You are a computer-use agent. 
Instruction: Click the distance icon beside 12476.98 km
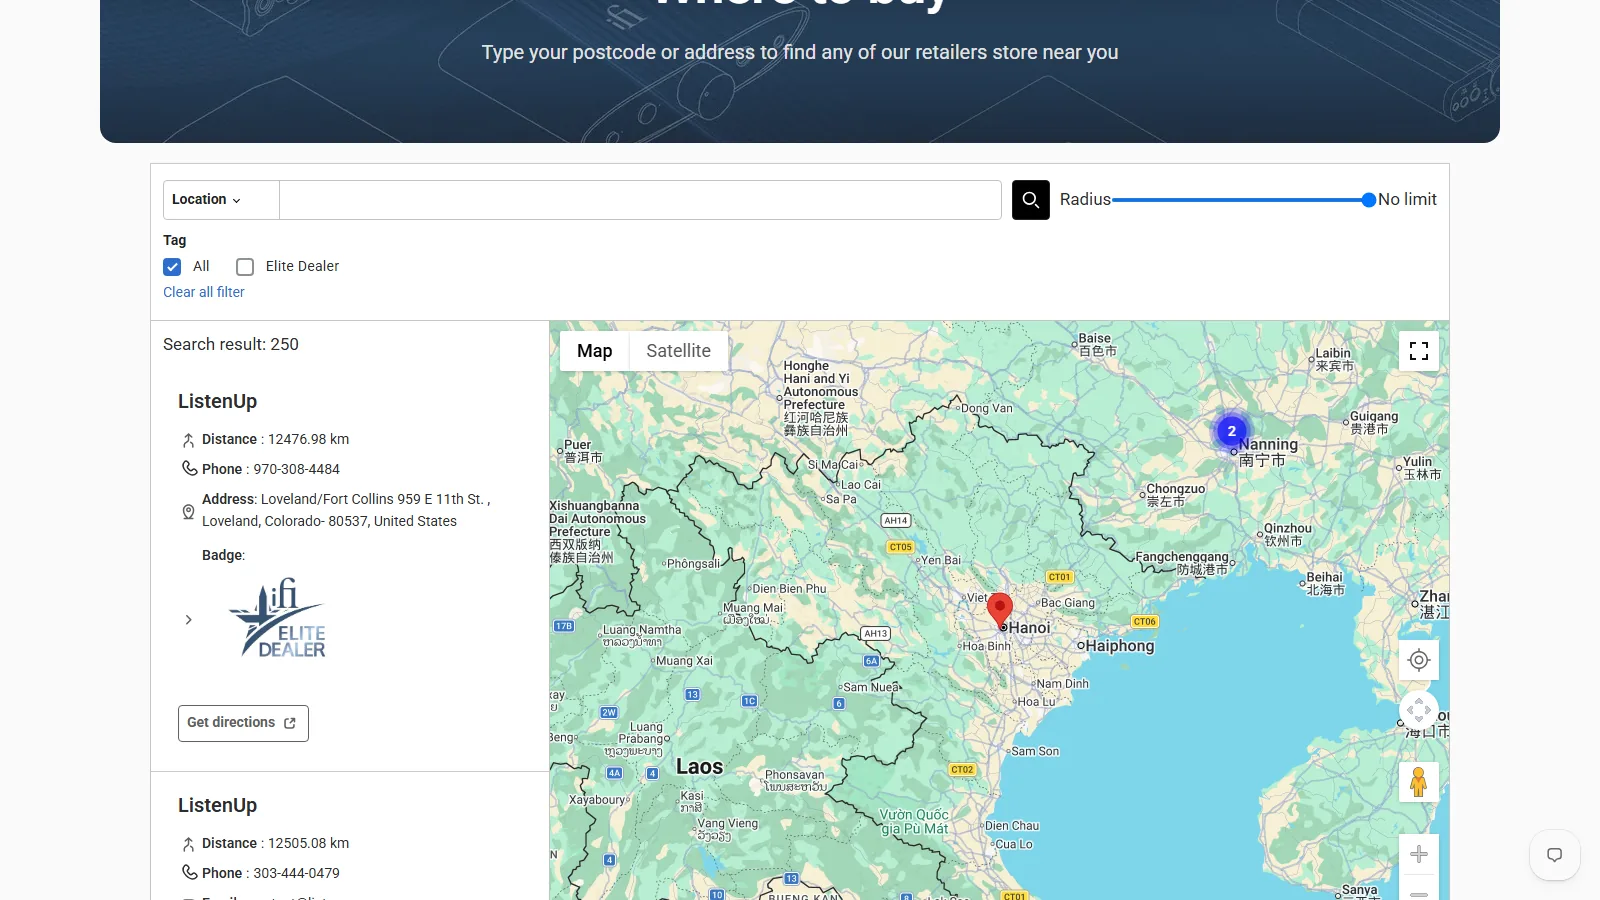[188, 439]
